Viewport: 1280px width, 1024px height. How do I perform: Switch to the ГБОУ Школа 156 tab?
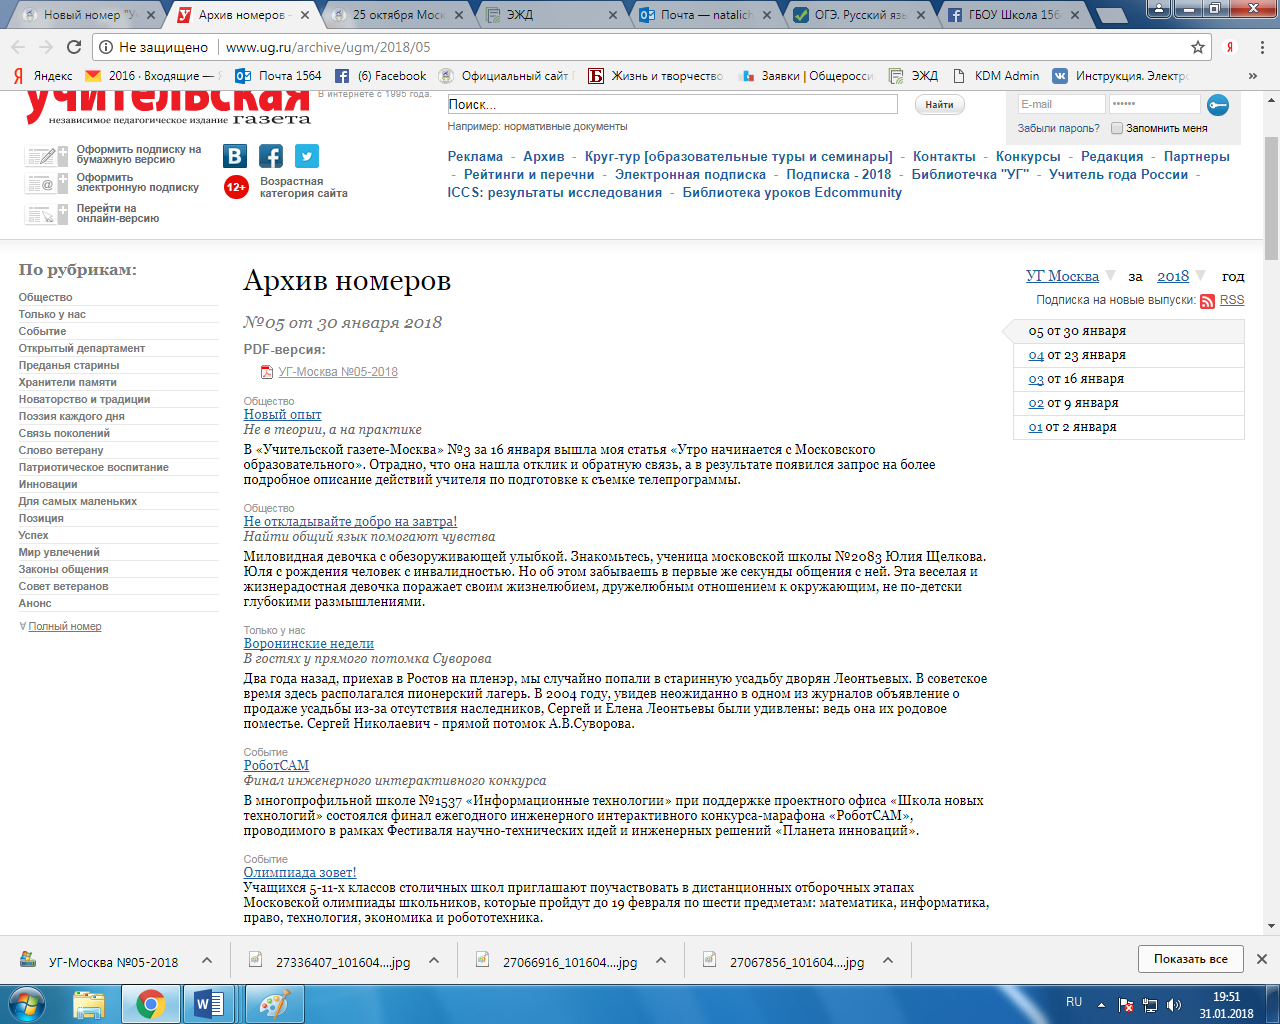[x=1014, y=15]
